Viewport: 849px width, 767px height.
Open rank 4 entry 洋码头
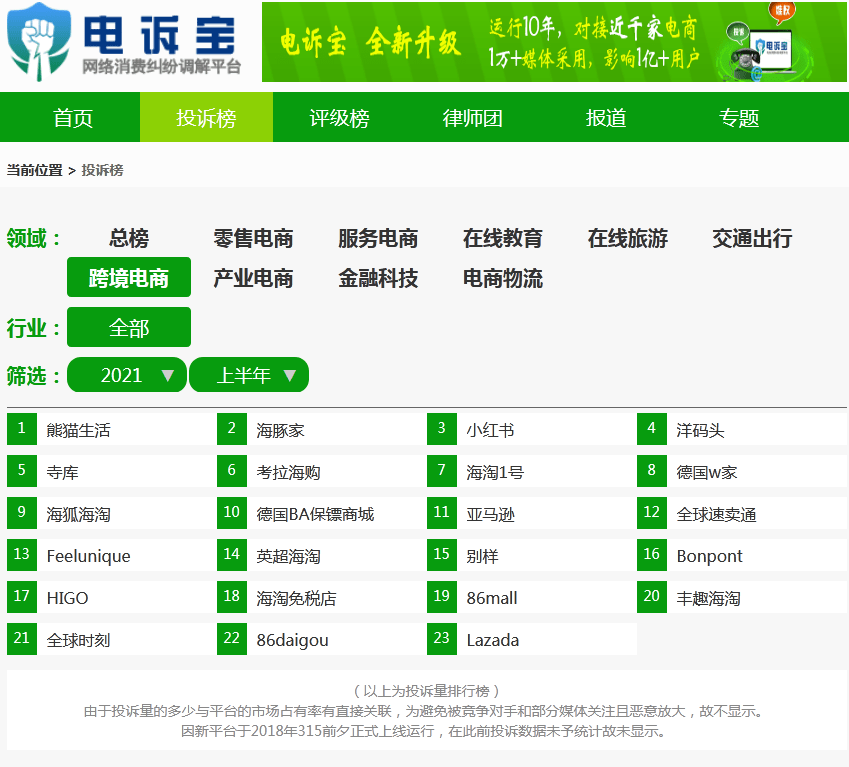742,429
